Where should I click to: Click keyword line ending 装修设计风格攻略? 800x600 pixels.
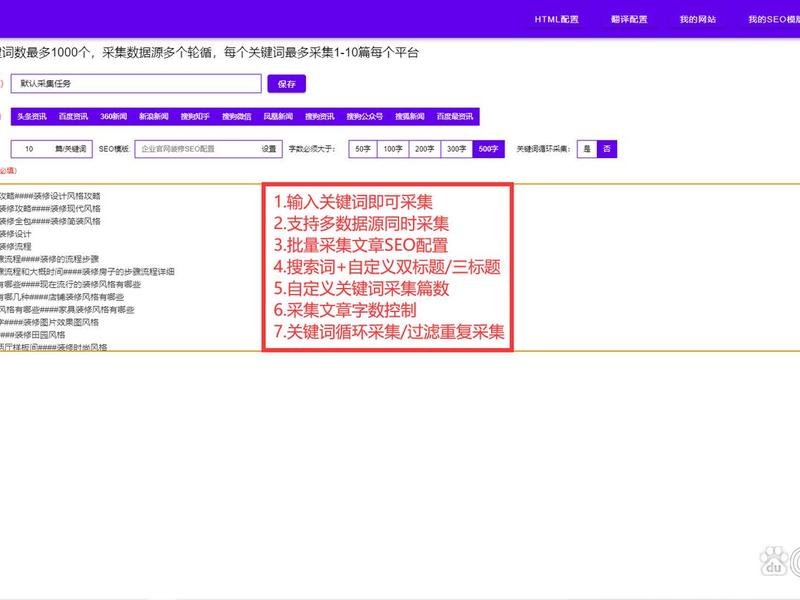coord(50,196)
